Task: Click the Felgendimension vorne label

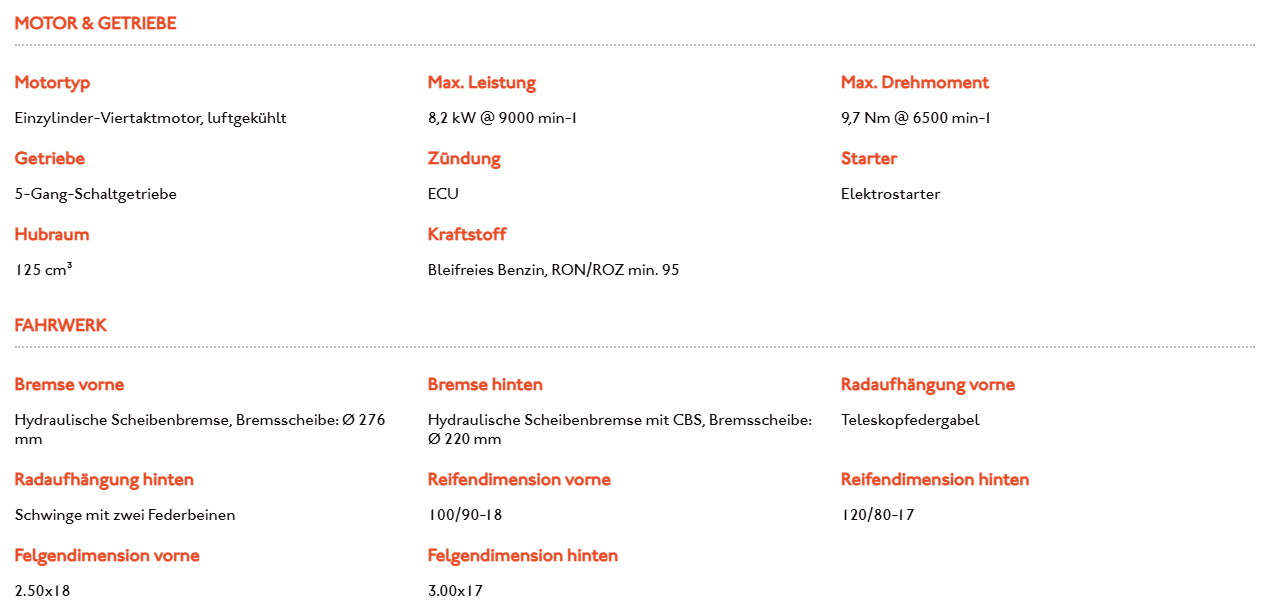Action: (x=107, y=555)
